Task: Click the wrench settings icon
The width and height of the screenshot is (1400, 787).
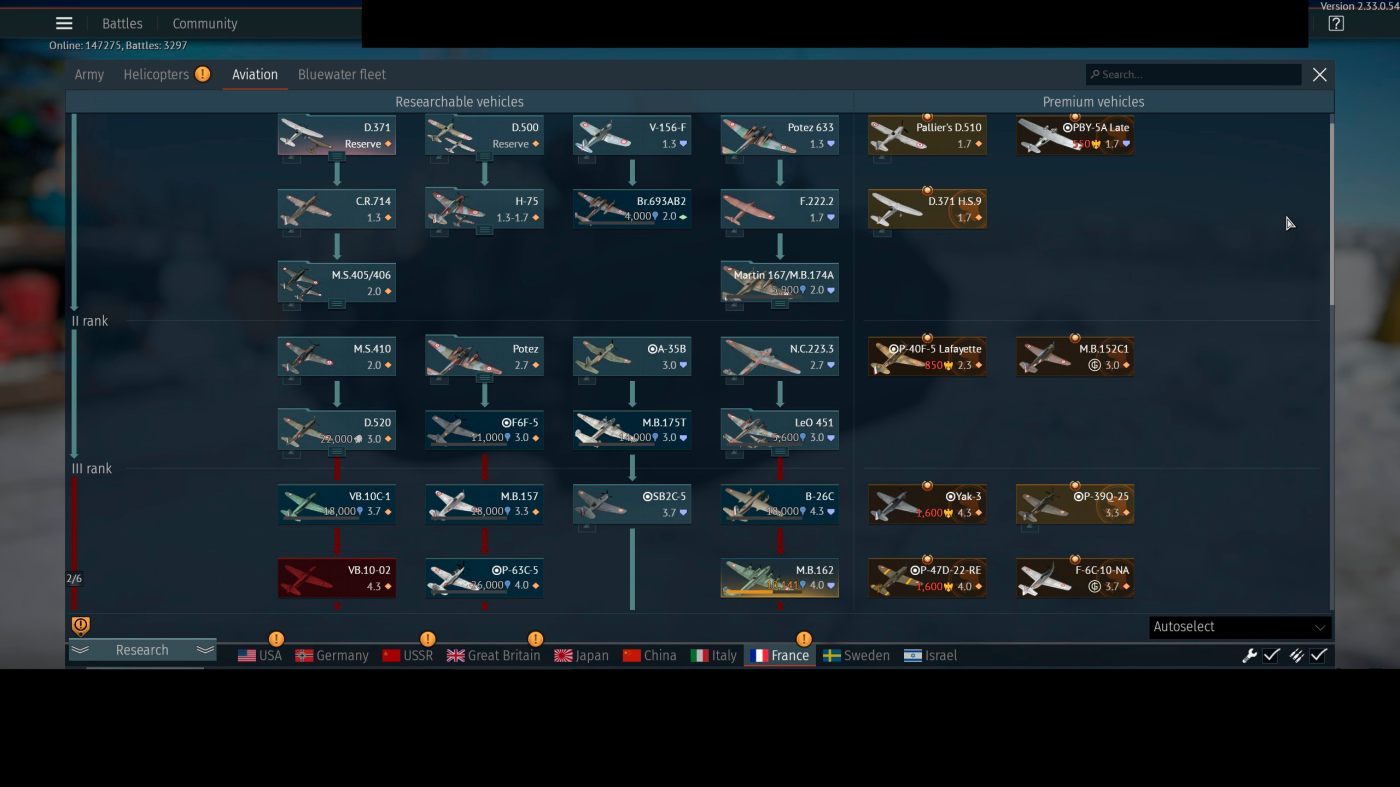Action: point(1249,656)
